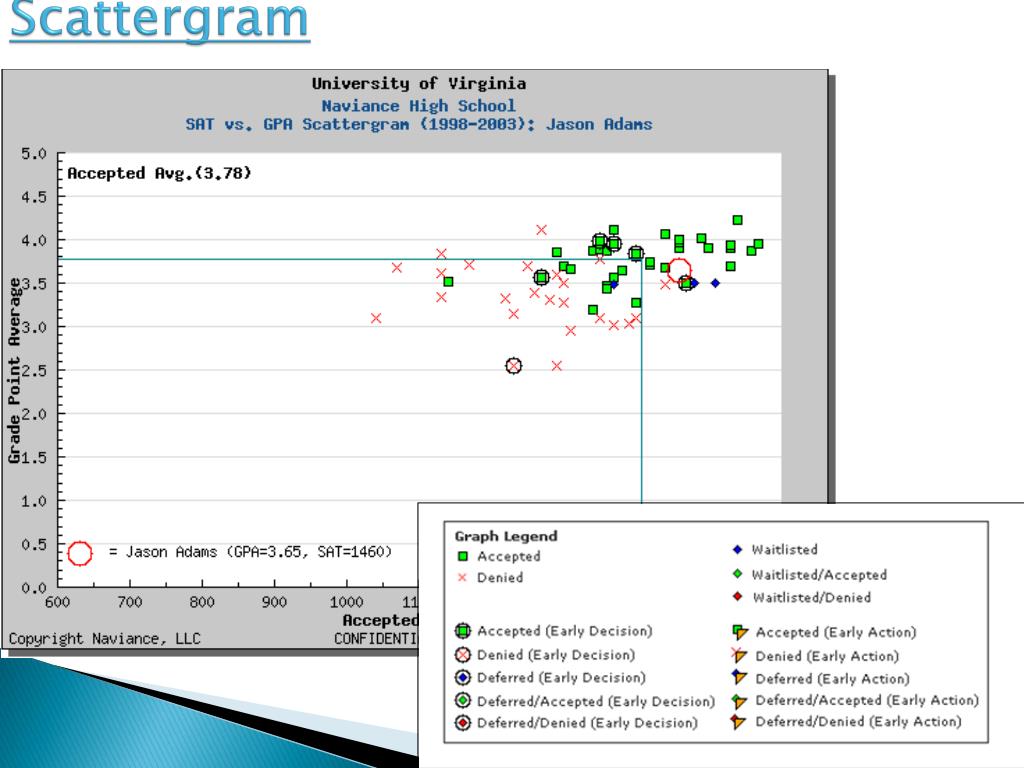Select the Denied (Early Decision) legend icon

click(x=462, y=654)
